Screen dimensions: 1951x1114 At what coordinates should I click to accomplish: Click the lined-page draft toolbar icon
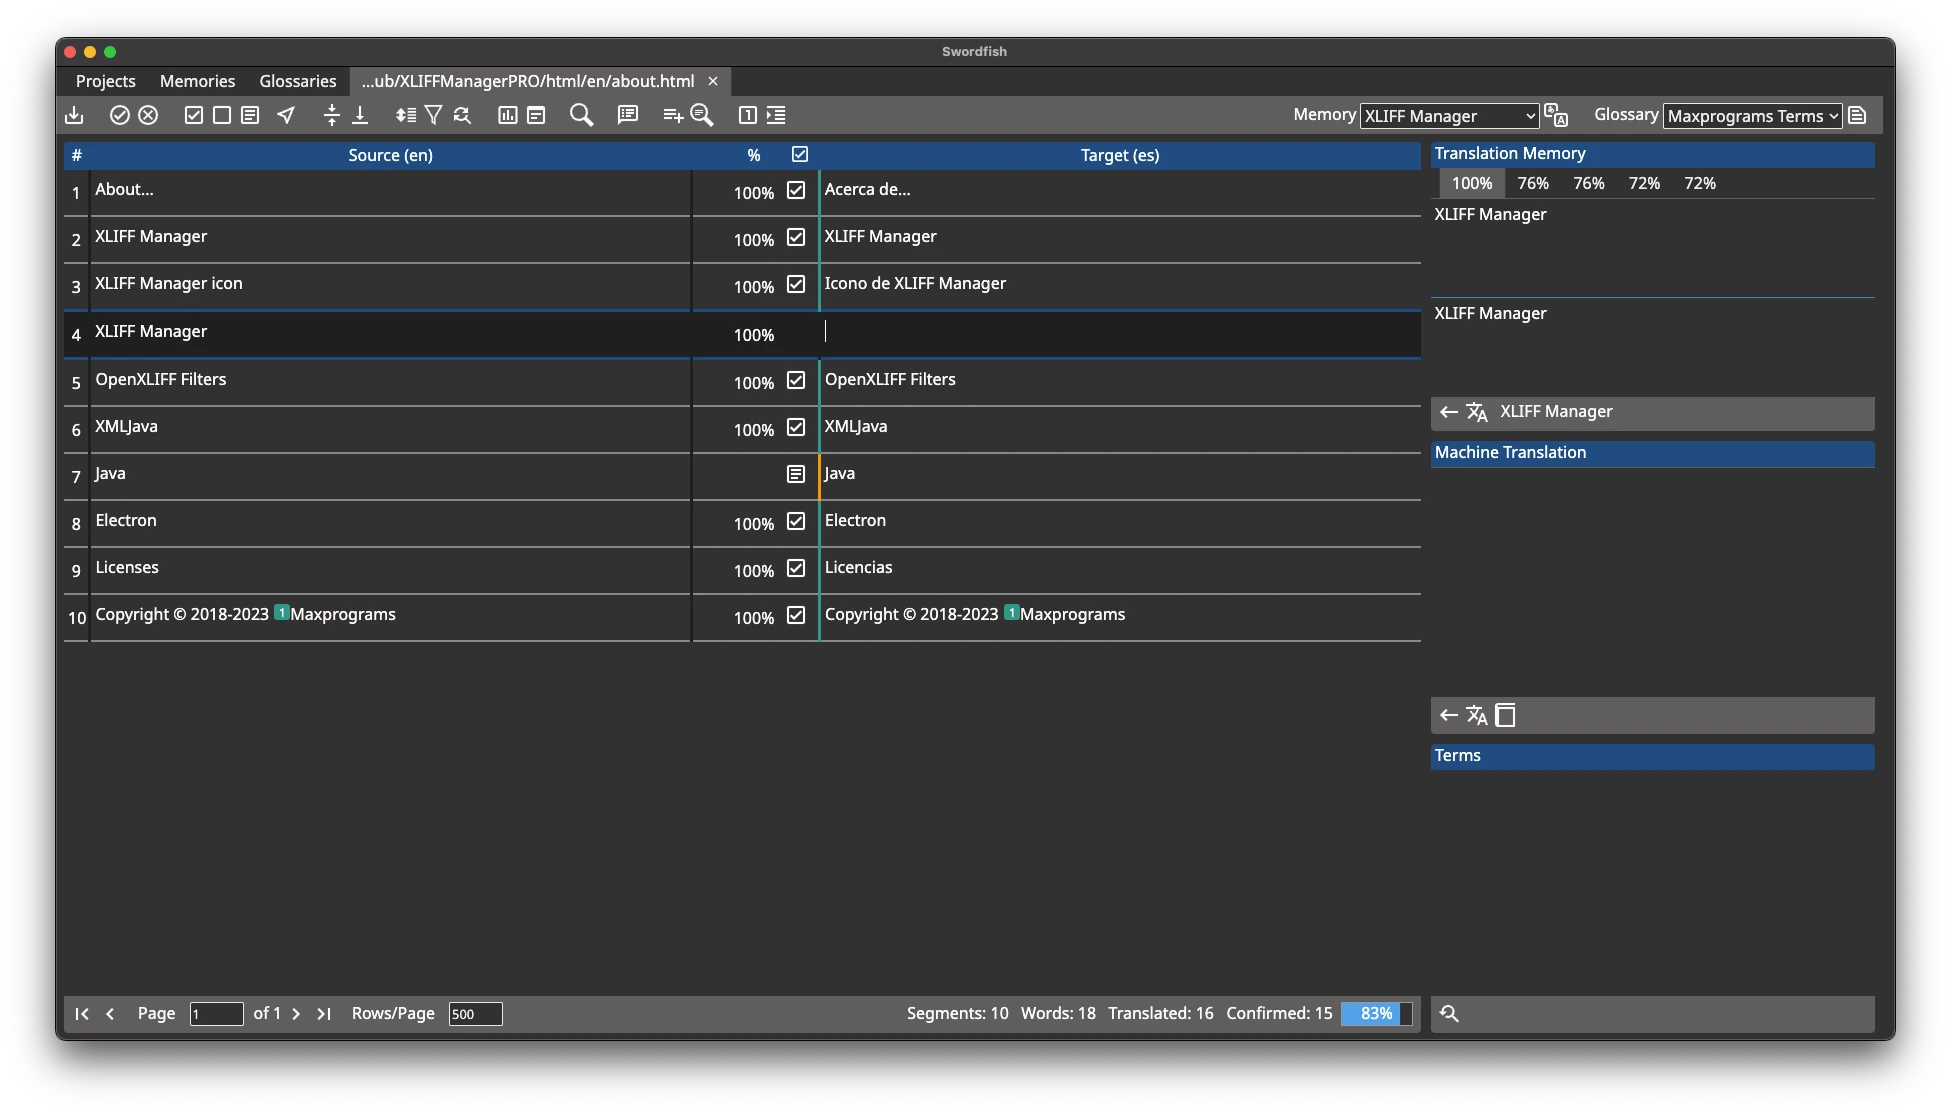[x=250, y=115]
